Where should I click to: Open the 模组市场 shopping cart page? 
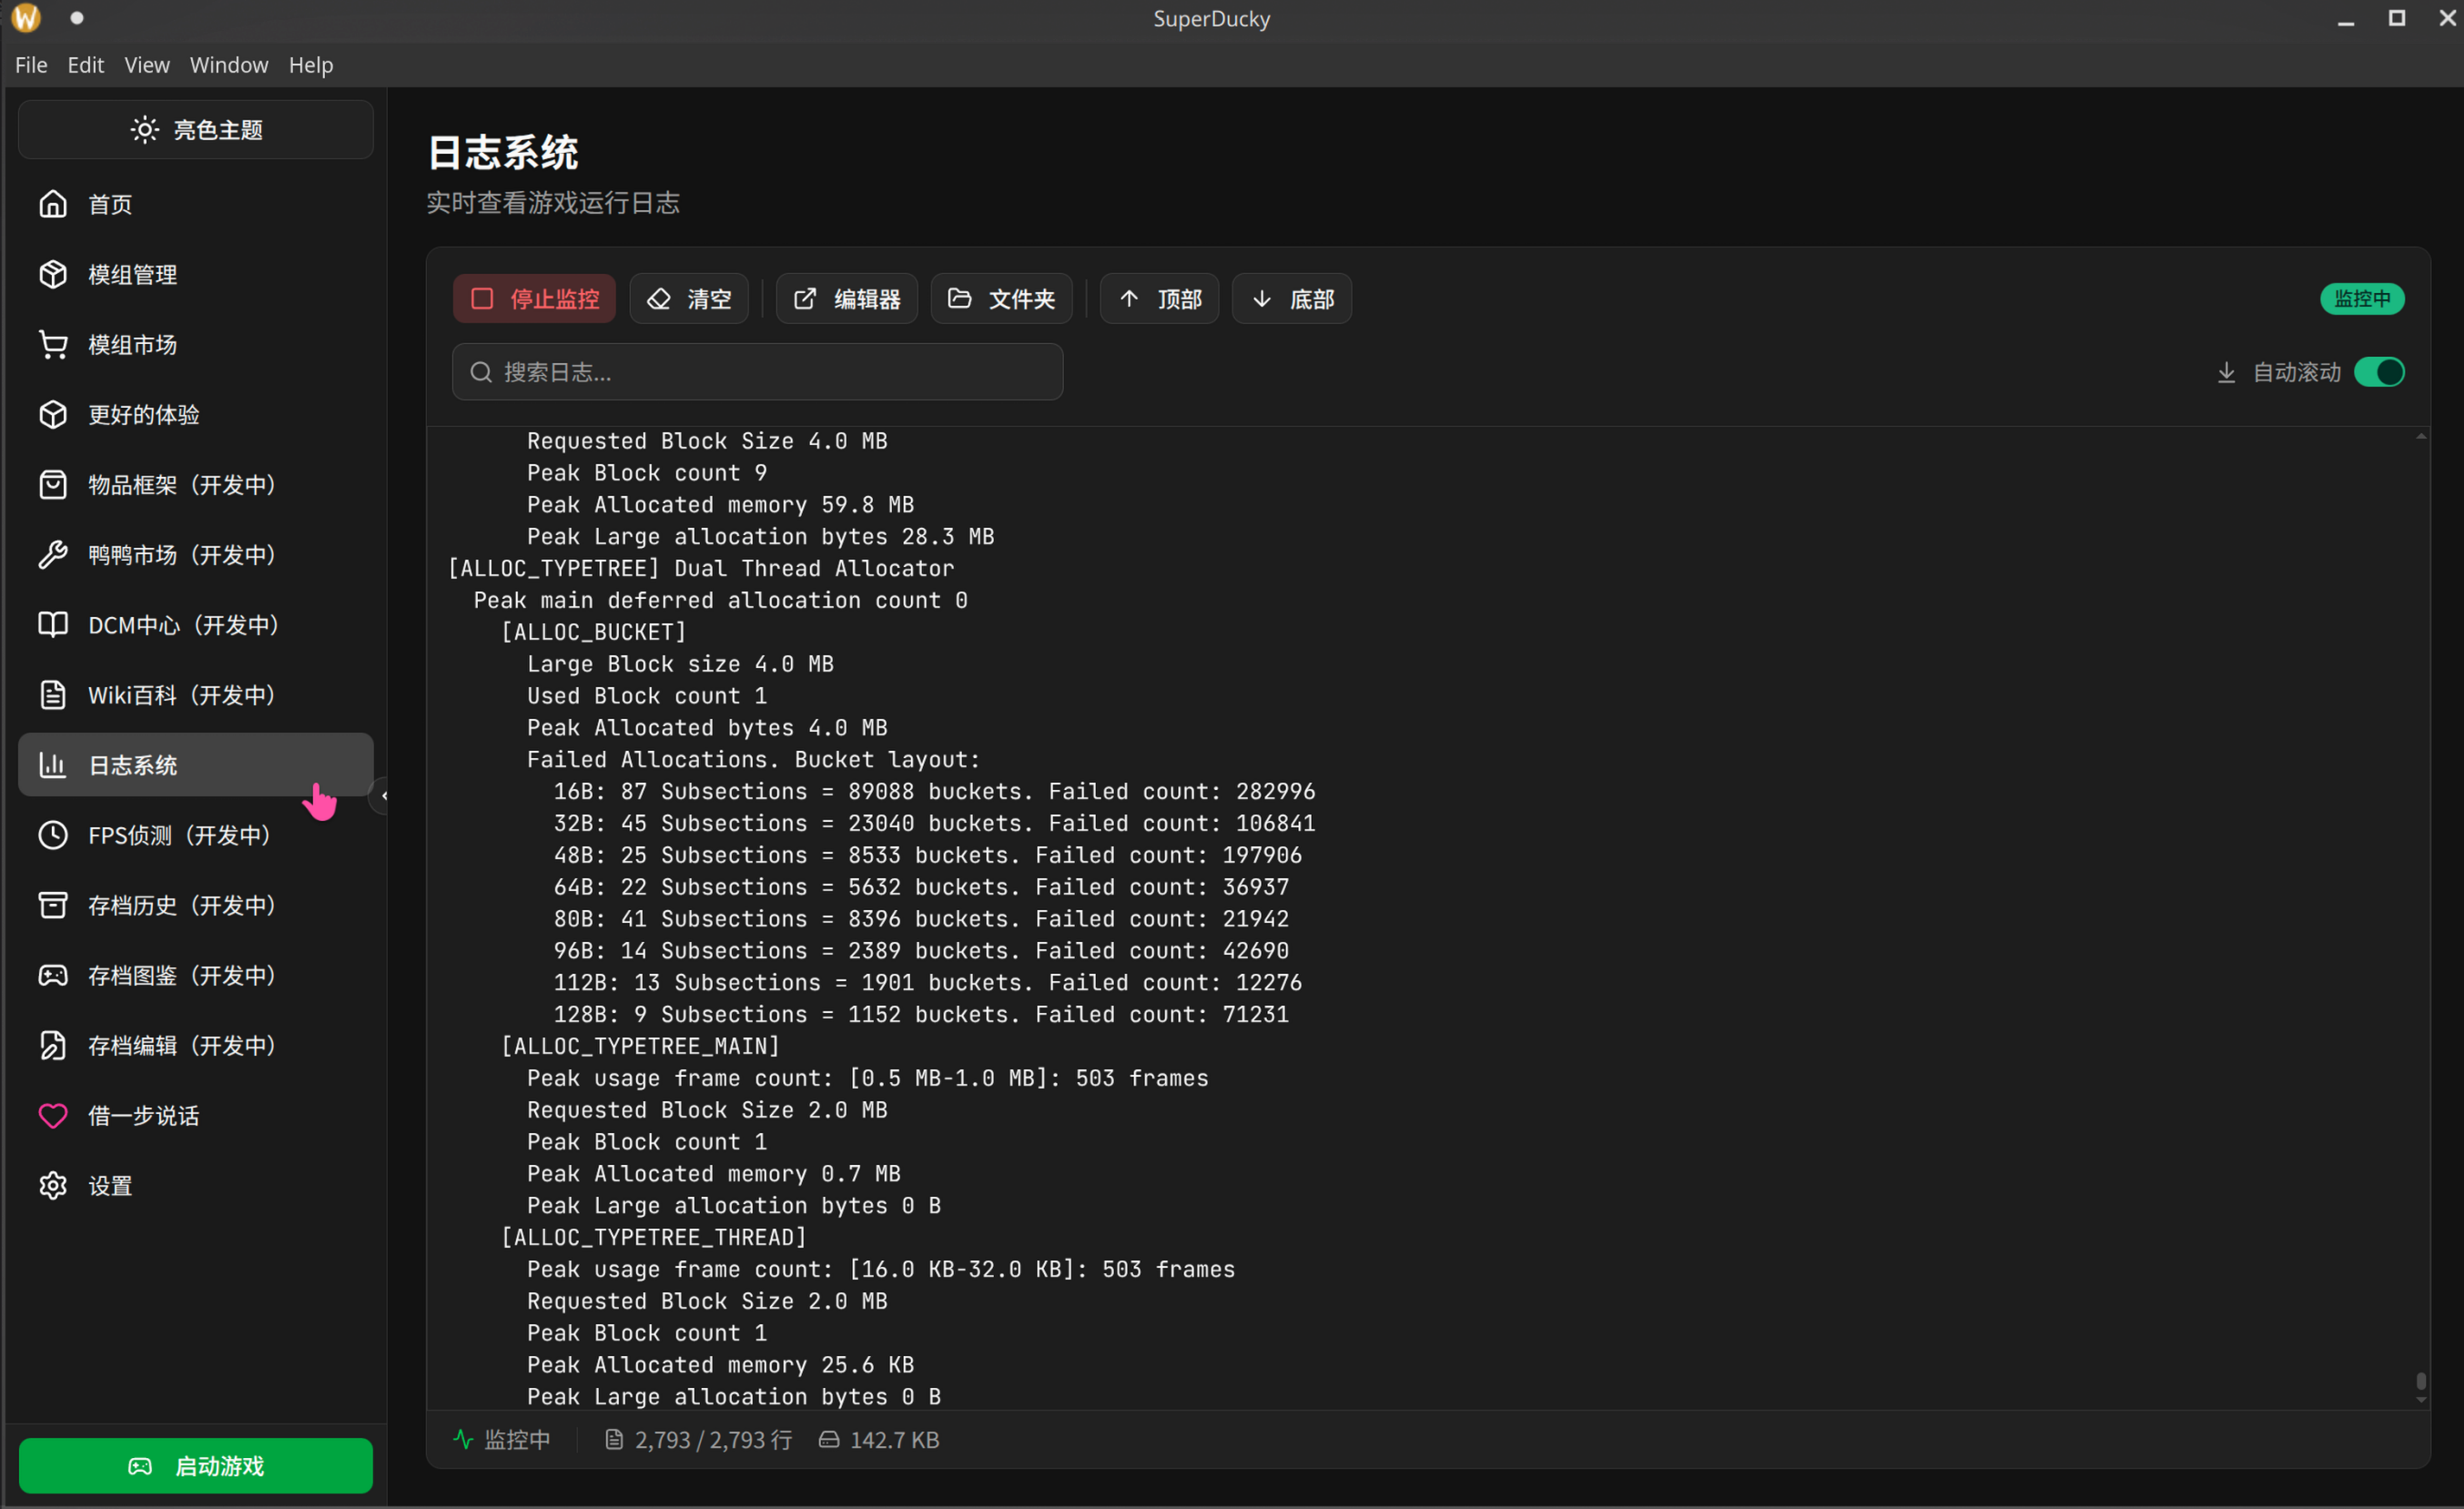tap(131, 345)
